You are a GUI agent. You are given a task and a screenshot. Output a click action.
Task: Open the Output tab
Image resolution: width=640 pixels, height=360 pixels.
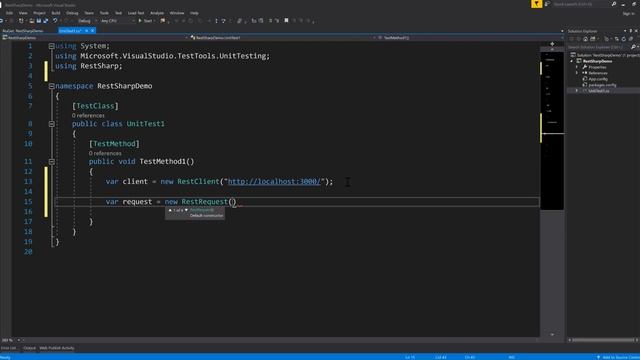(29, 348)
